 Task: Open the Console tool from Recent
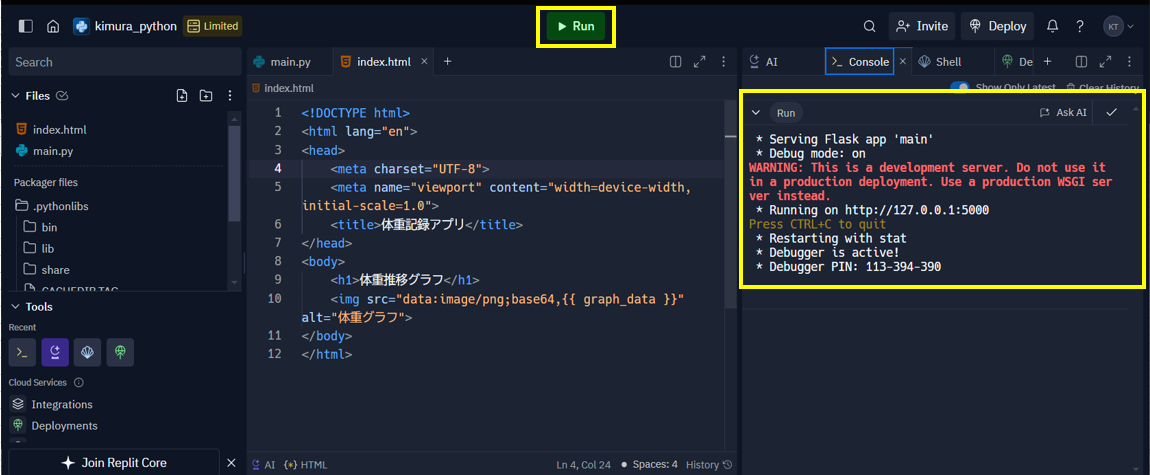click(x=23, y=353)
